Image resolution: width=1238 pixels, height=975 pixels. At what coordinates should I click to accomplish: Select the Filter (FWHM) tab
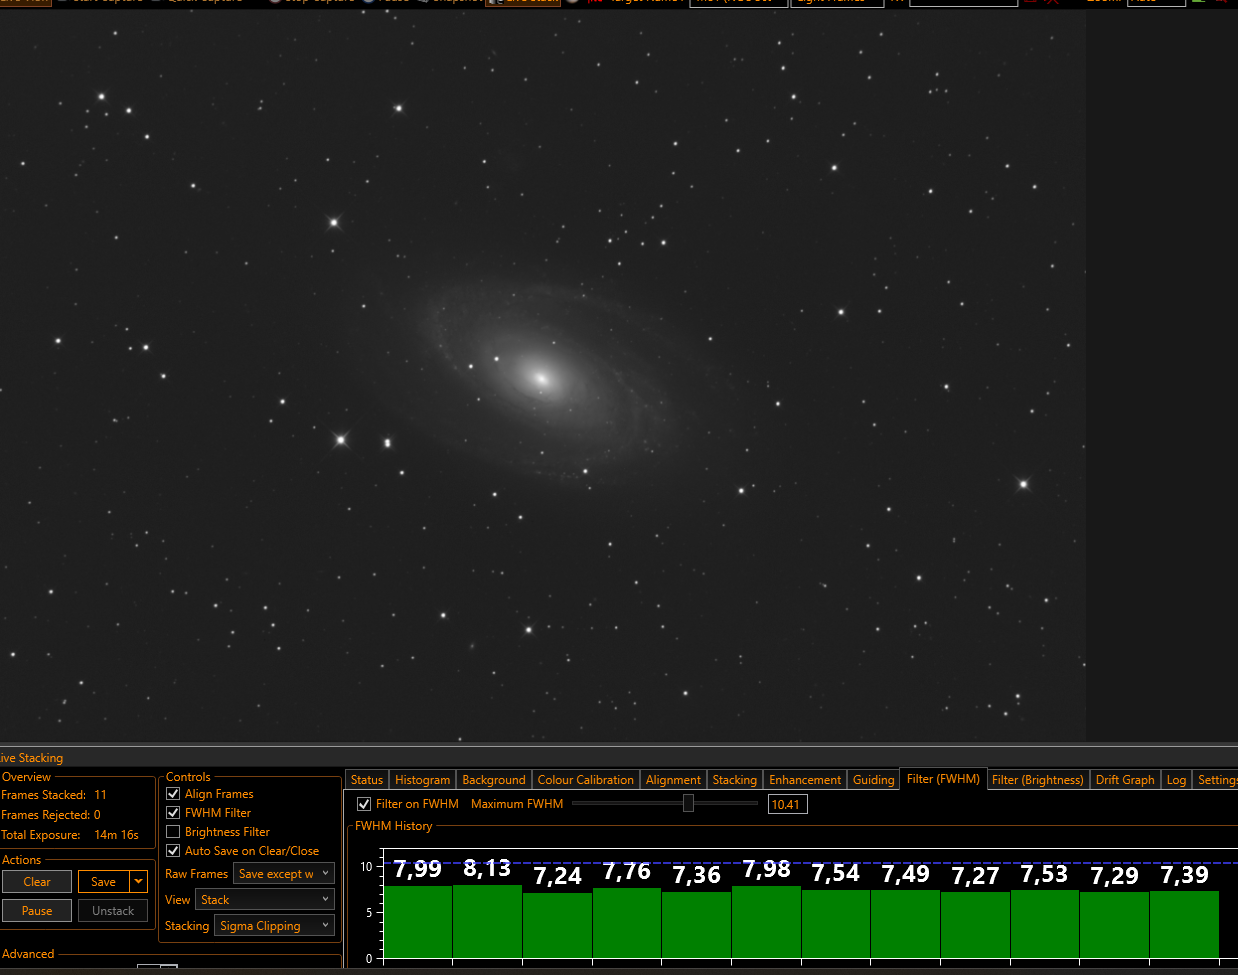point(943,779)
